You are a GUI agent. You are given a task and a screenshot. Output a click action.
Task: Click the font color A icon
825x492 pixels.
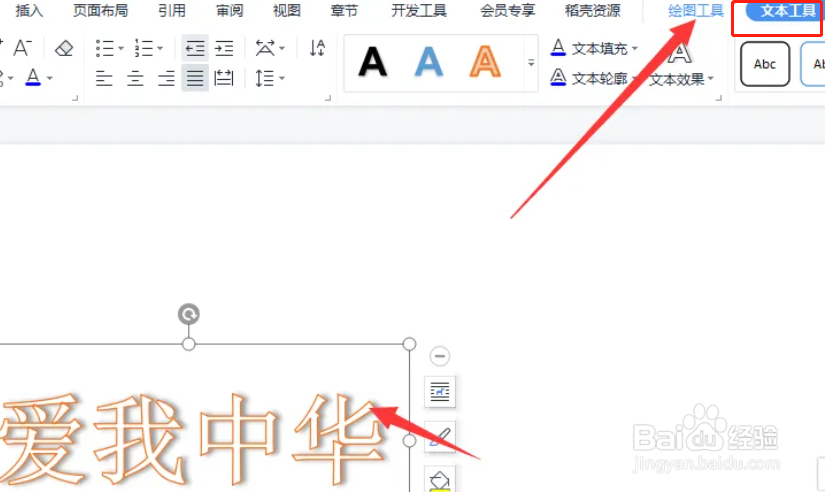(33, 77)
